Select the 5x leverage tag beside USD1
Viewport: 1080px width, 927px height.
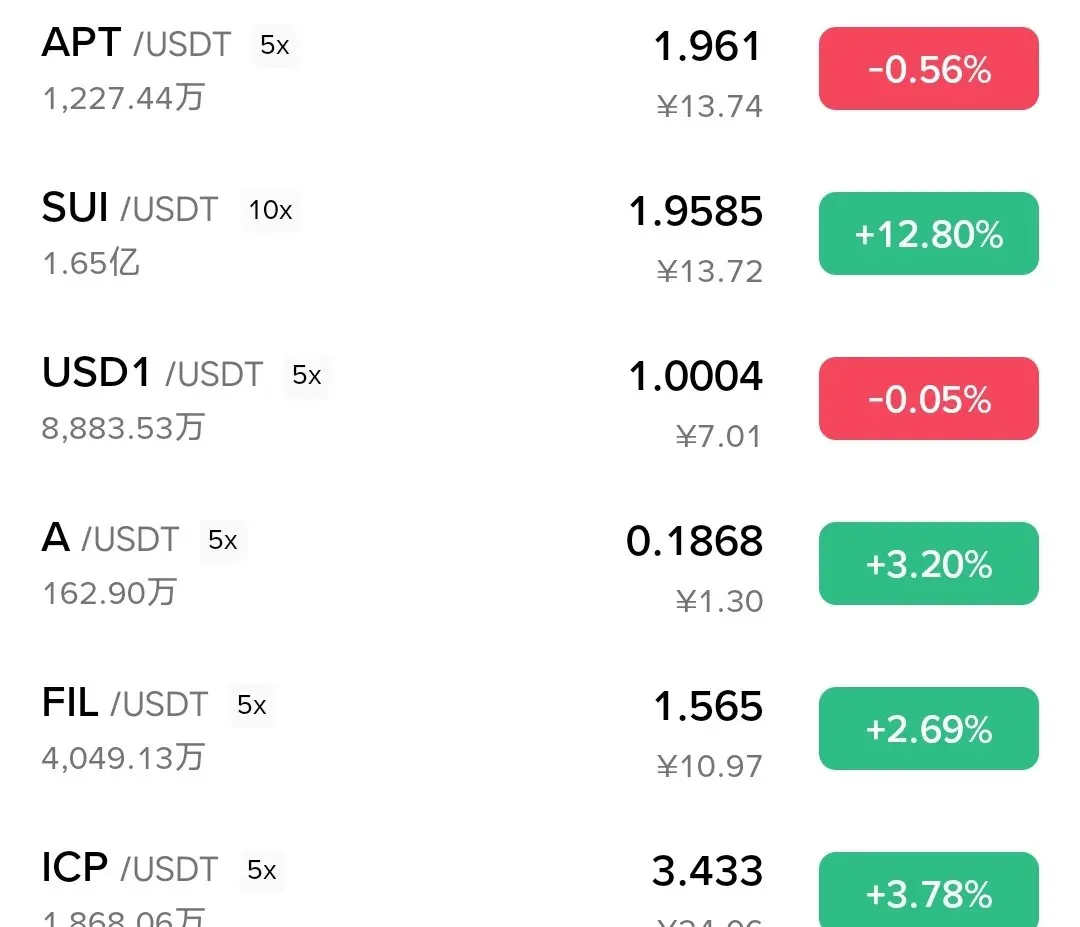307,375
